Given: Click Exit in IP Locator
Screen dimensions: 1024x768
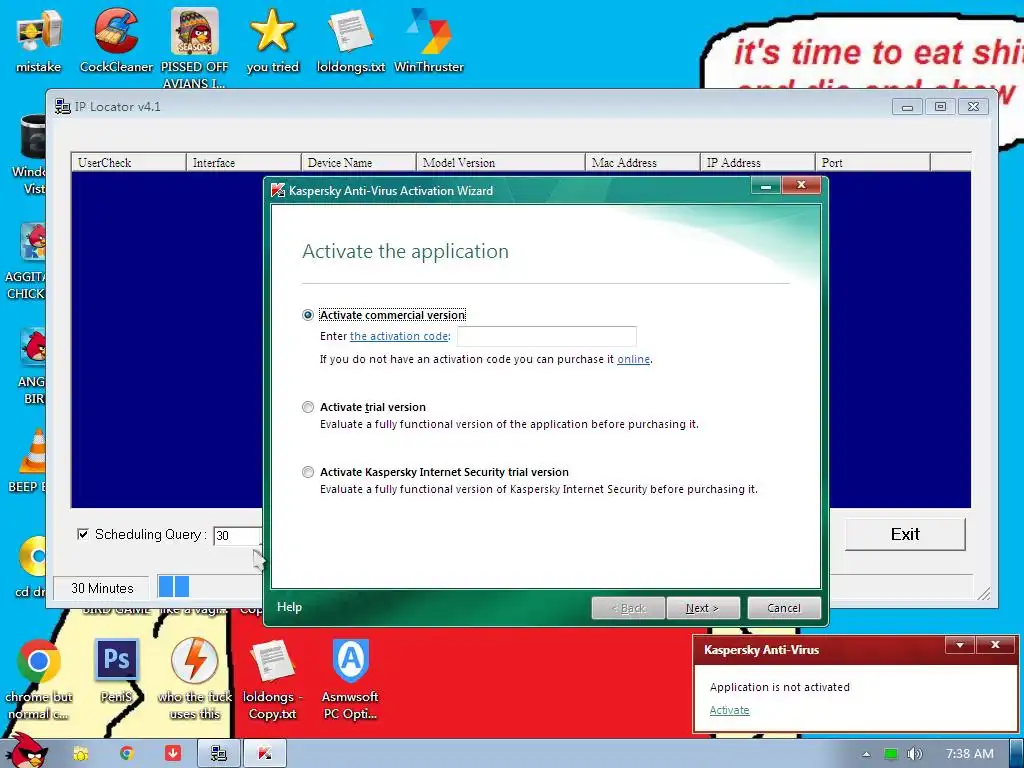Looking at the screenshot, I should click(905, 534).
